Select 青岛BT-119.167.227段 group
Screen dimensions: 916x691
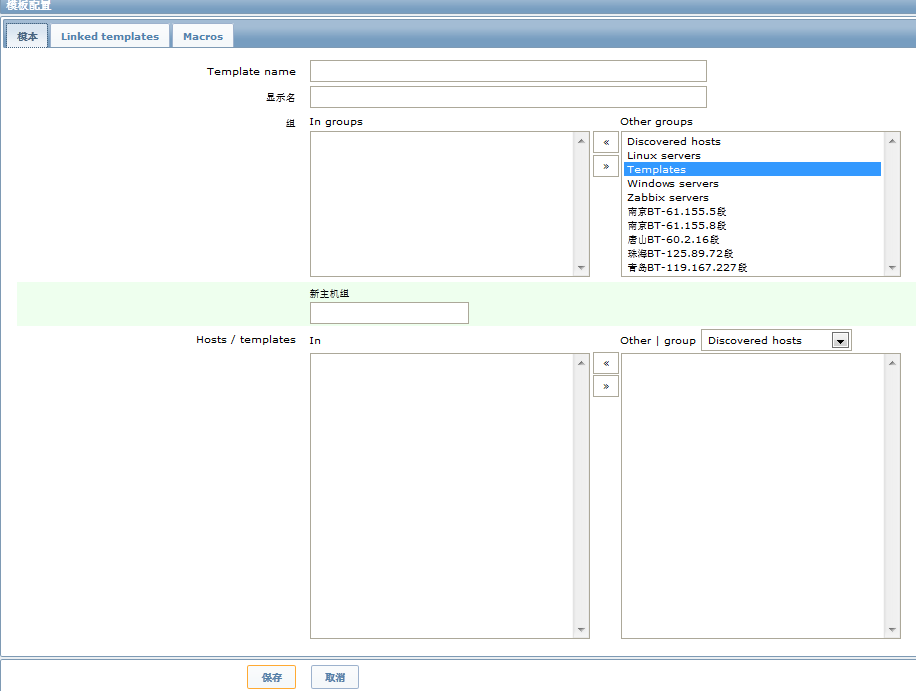click(752, 268)
